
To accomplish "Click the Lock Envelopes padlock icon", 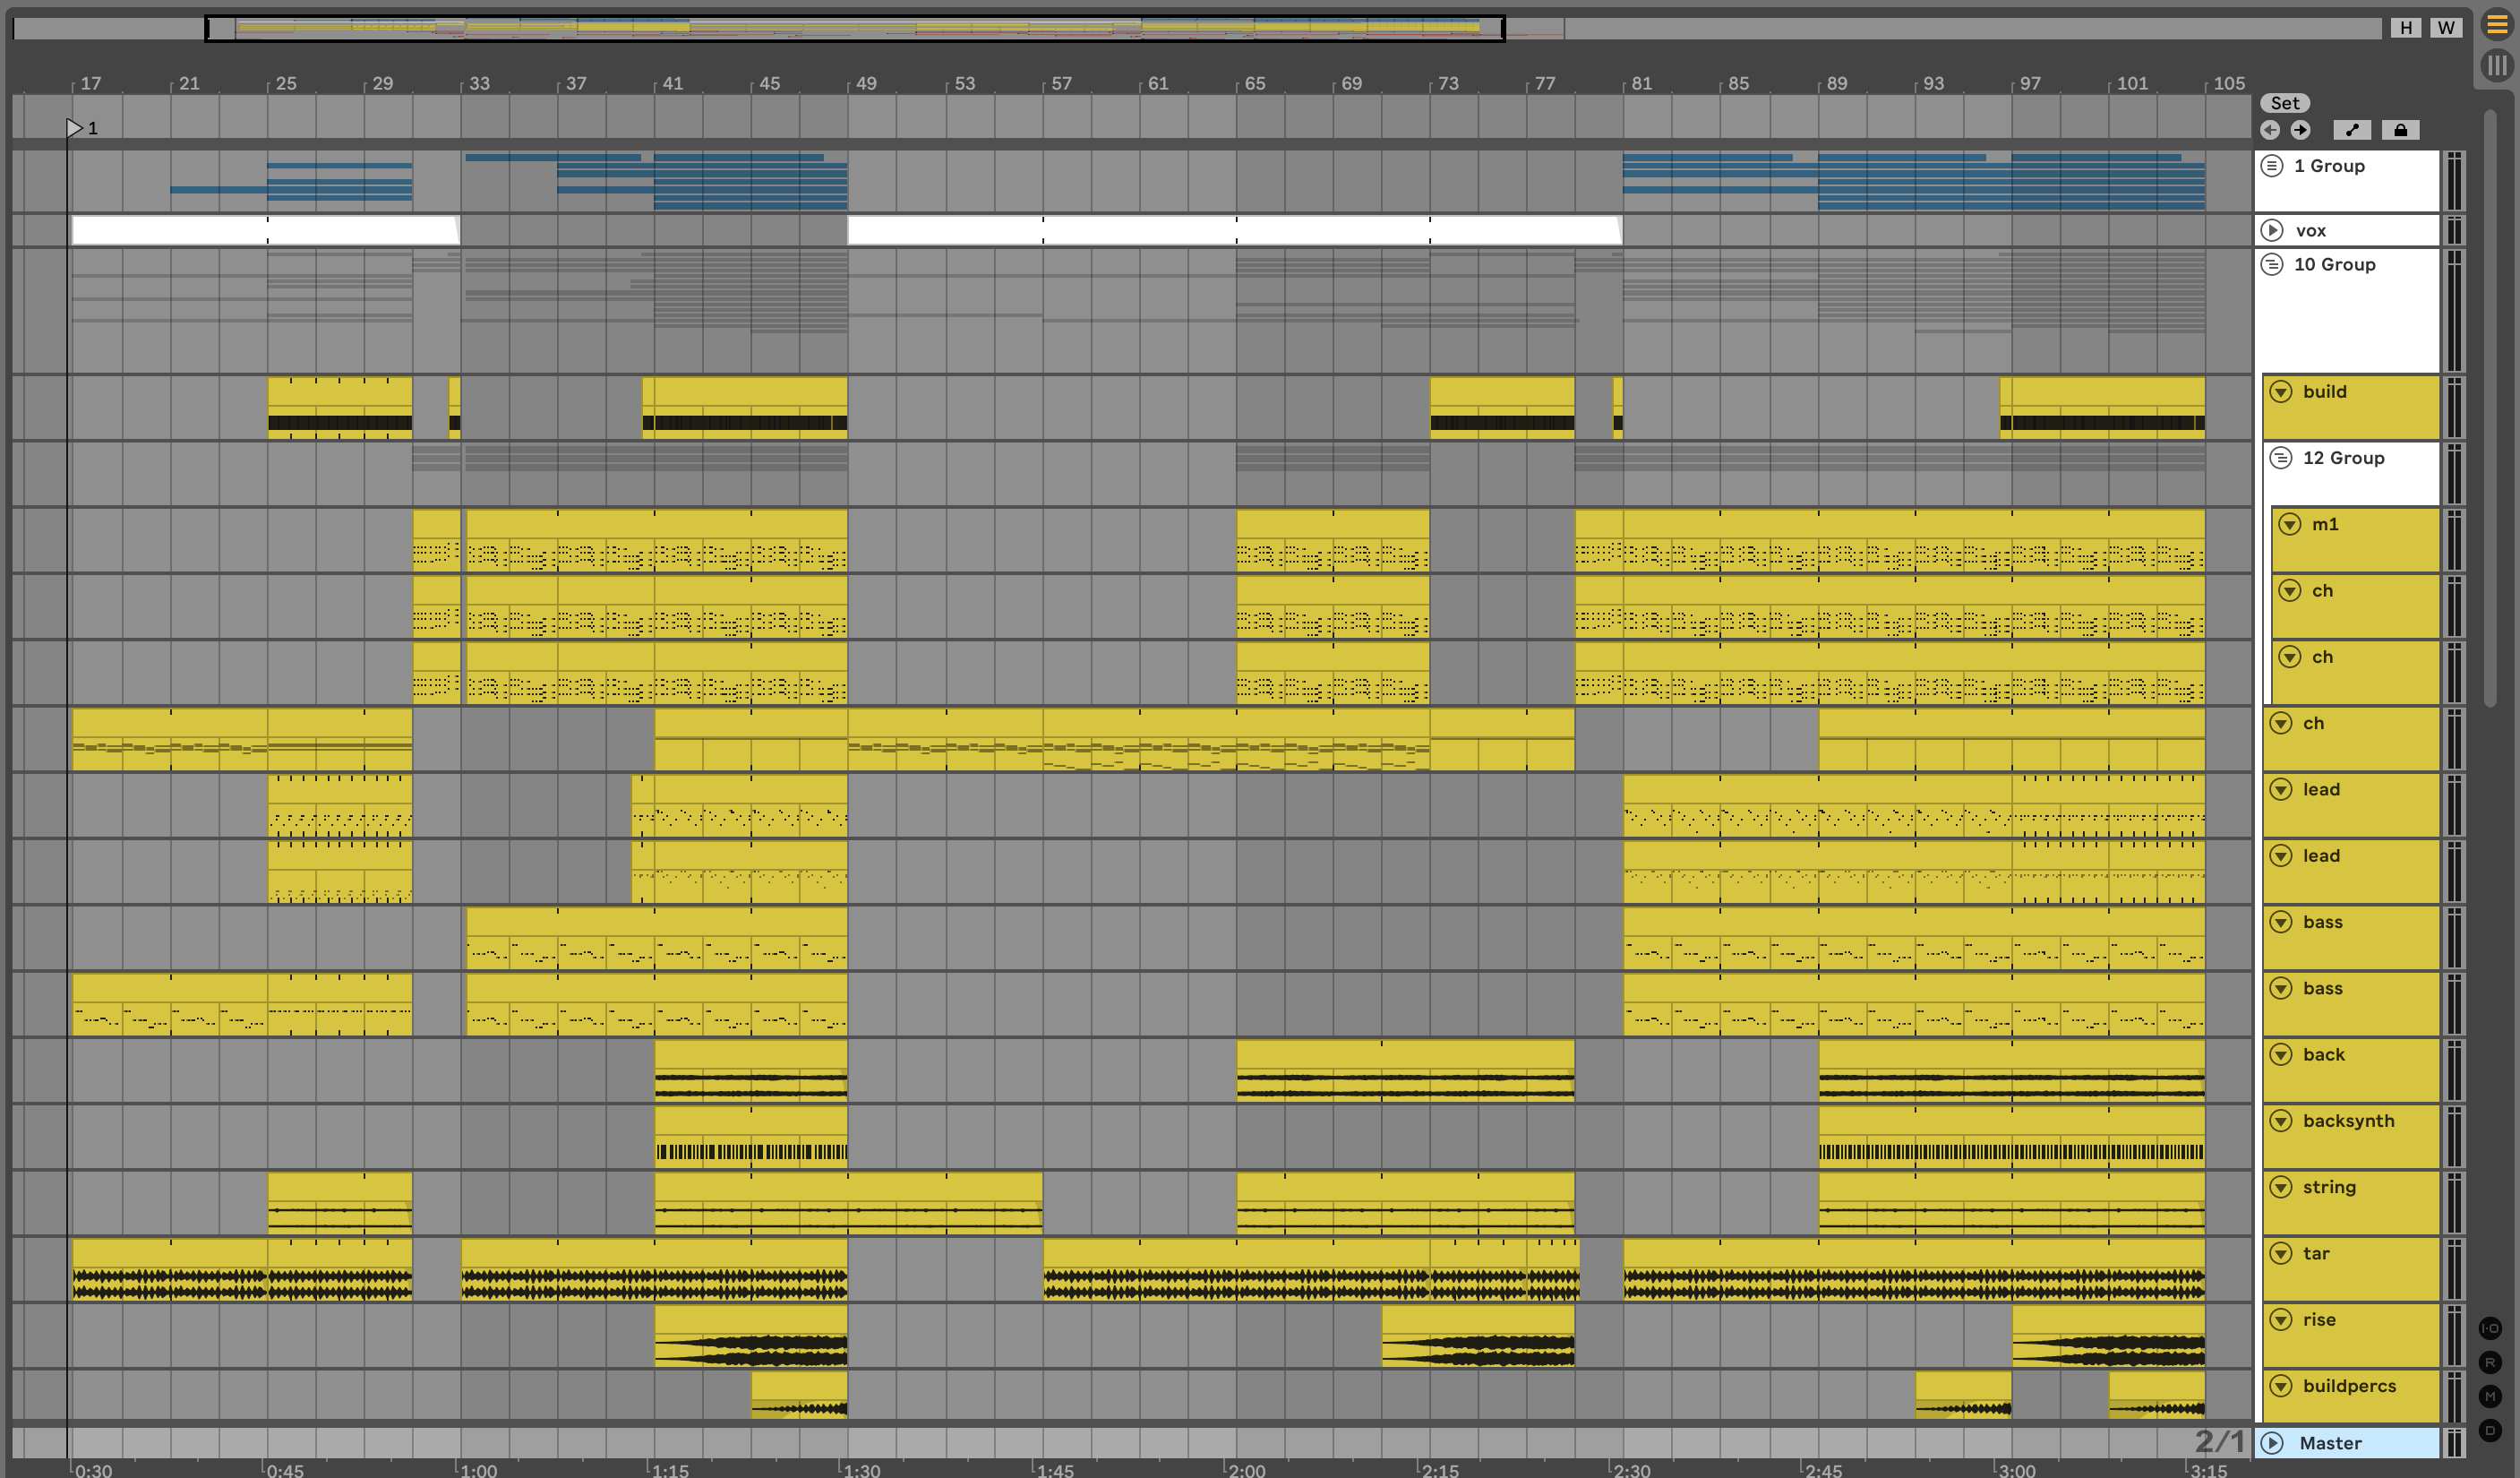I will pyautogui.click(x=2400, y=130).
